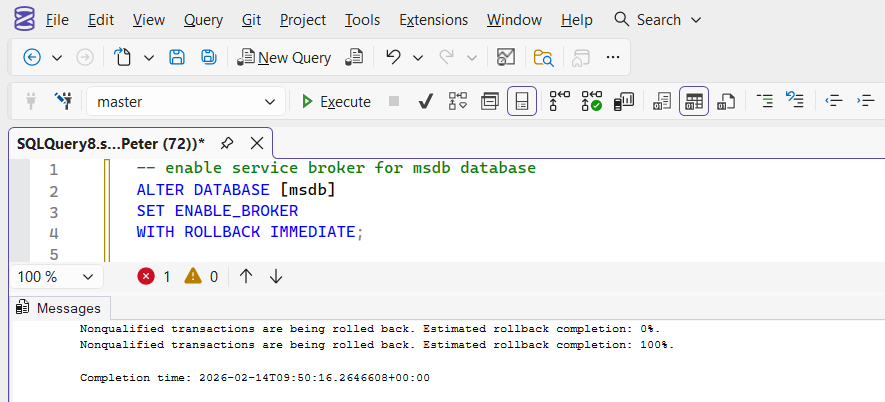The height and width of the screenshot is (402, 885).
Task: Open the Edit menu
Action: pos(100,20)
